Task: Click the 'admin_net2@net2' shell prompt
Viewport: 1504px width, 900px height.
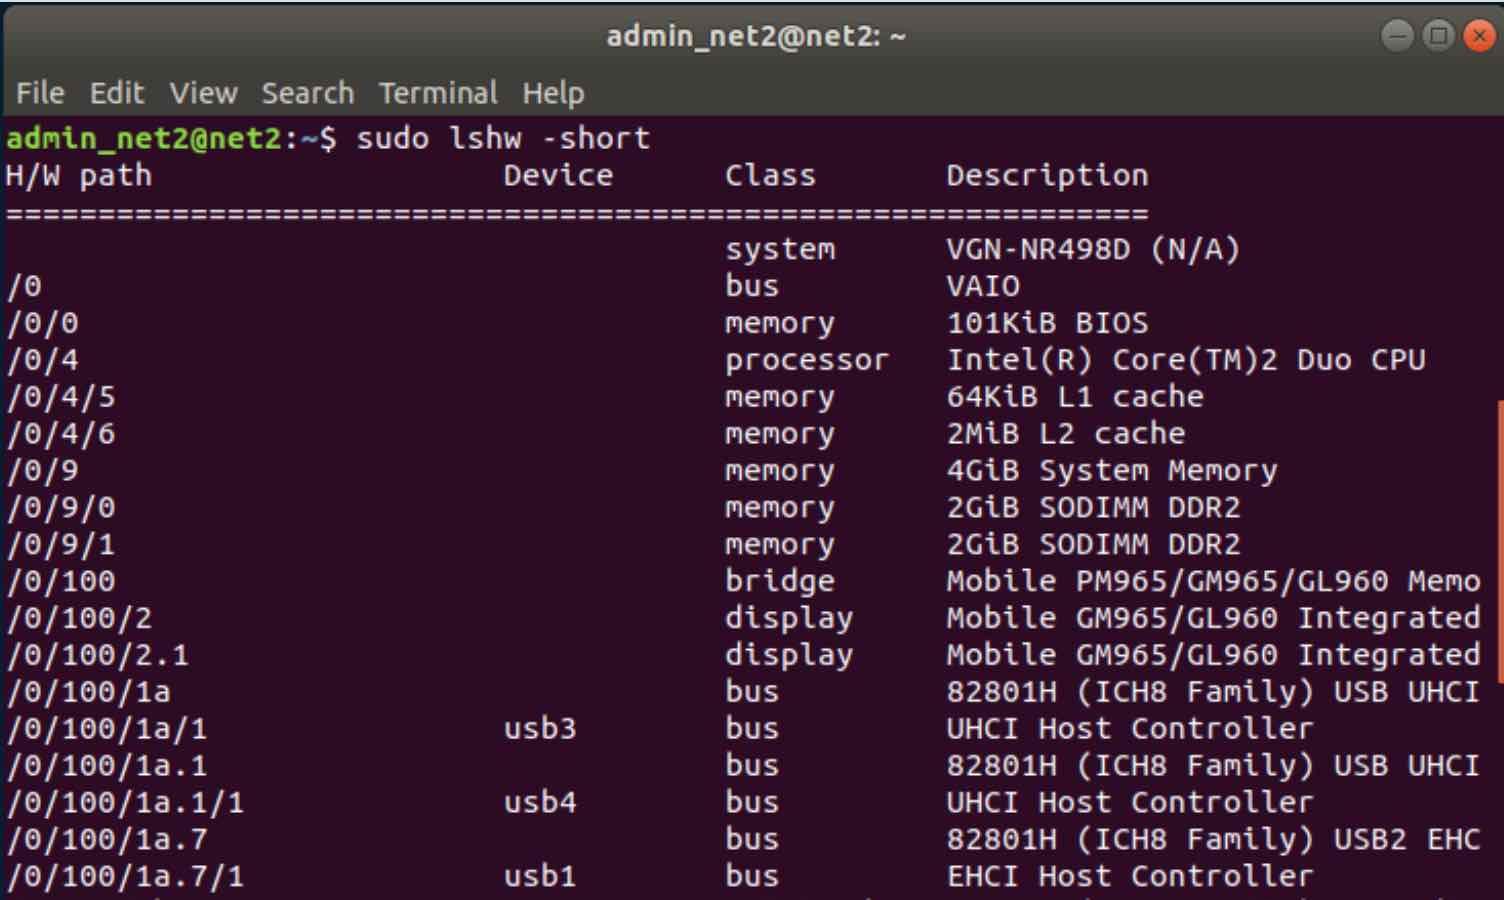Action: coord(144,138)
